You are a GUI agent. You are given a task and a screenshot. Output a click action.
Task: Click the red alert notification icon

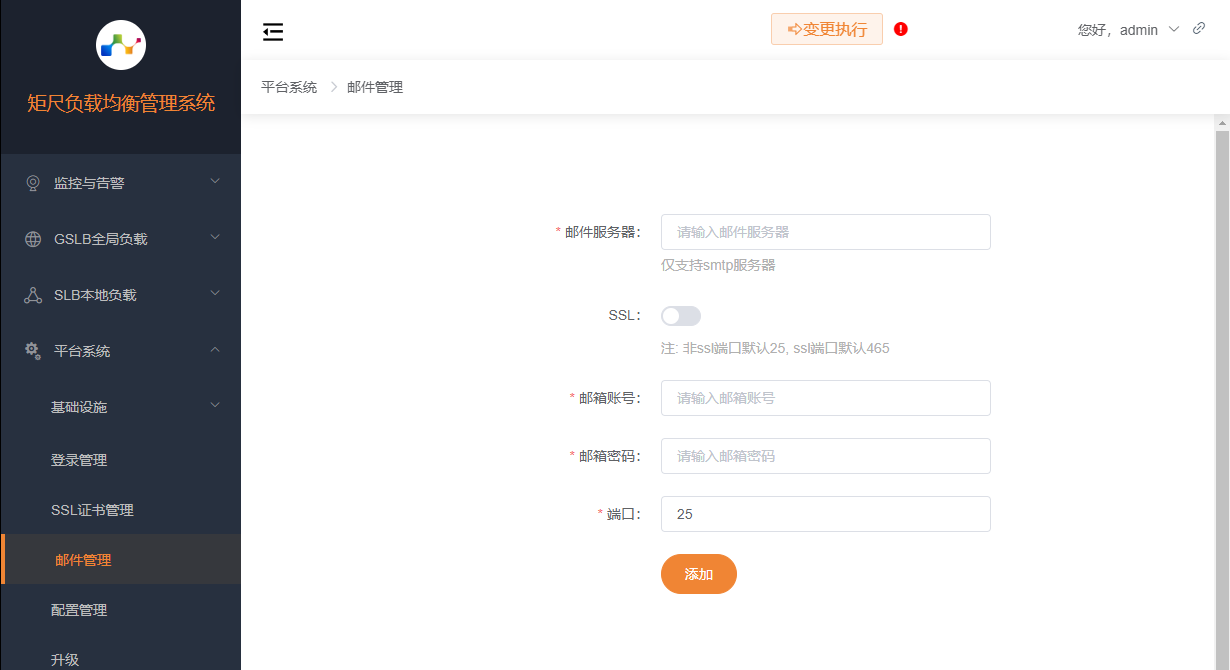pos(900,29)
